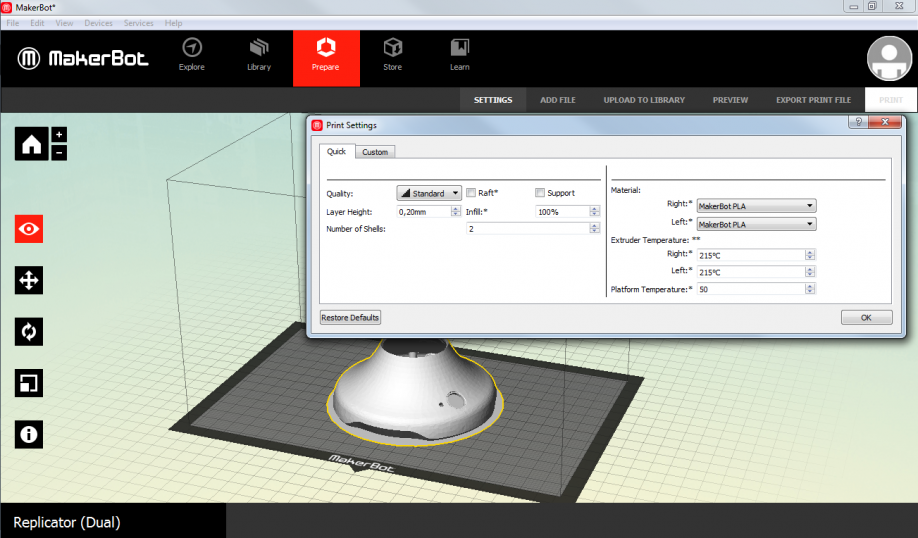Open the View menu
Viewport: 918px width, 538px height.
(64, 23)
